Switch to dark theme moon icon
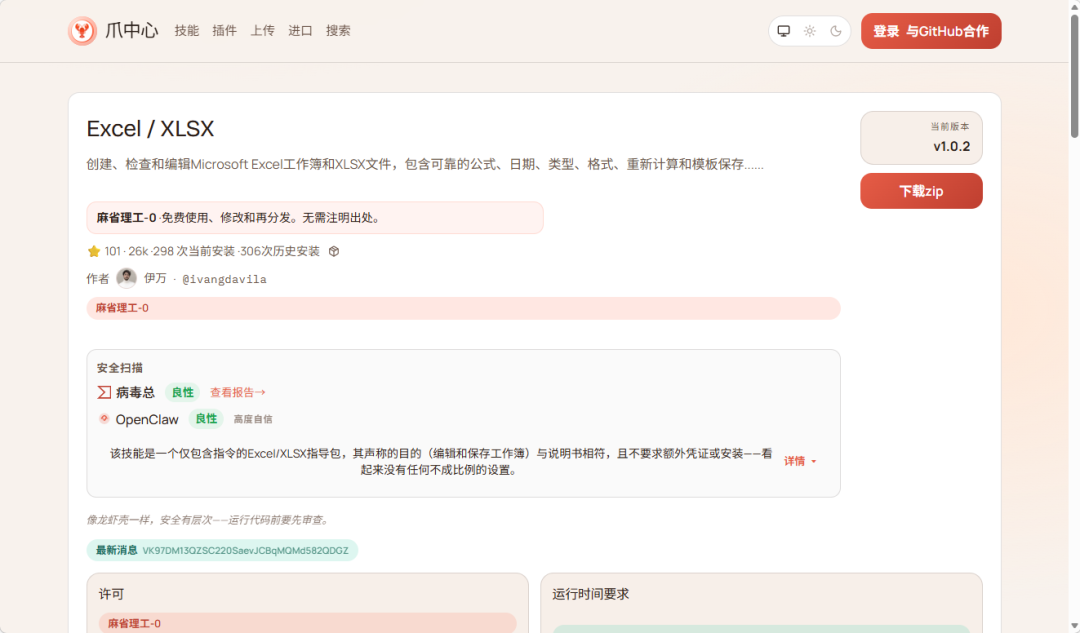This screenshot has height=633, width=1080. pos(835,31)
